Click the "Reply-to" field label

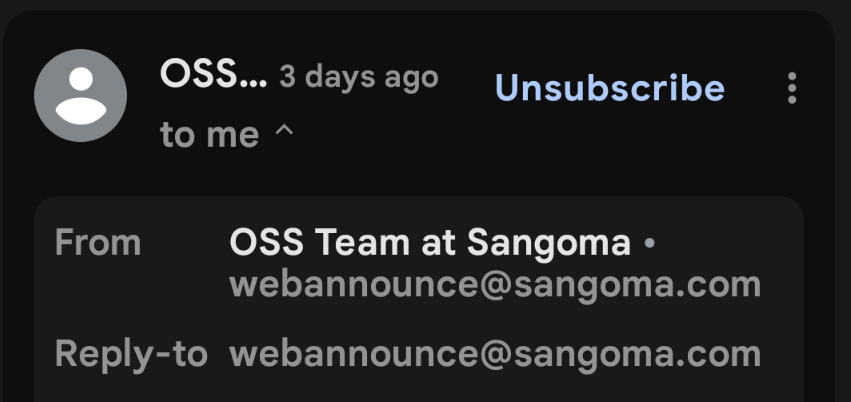(x=131, y=353)
